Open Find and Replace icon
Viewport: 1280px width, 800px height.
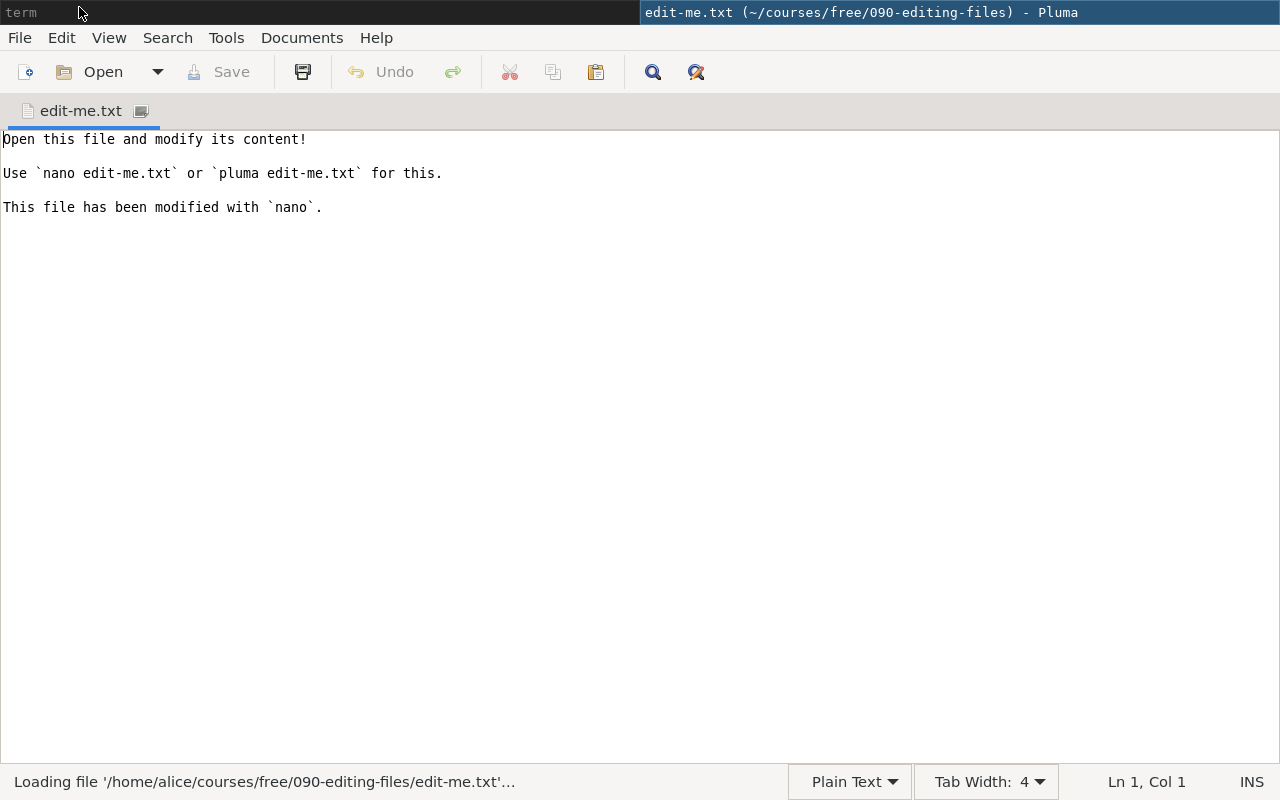coord(696,72)
